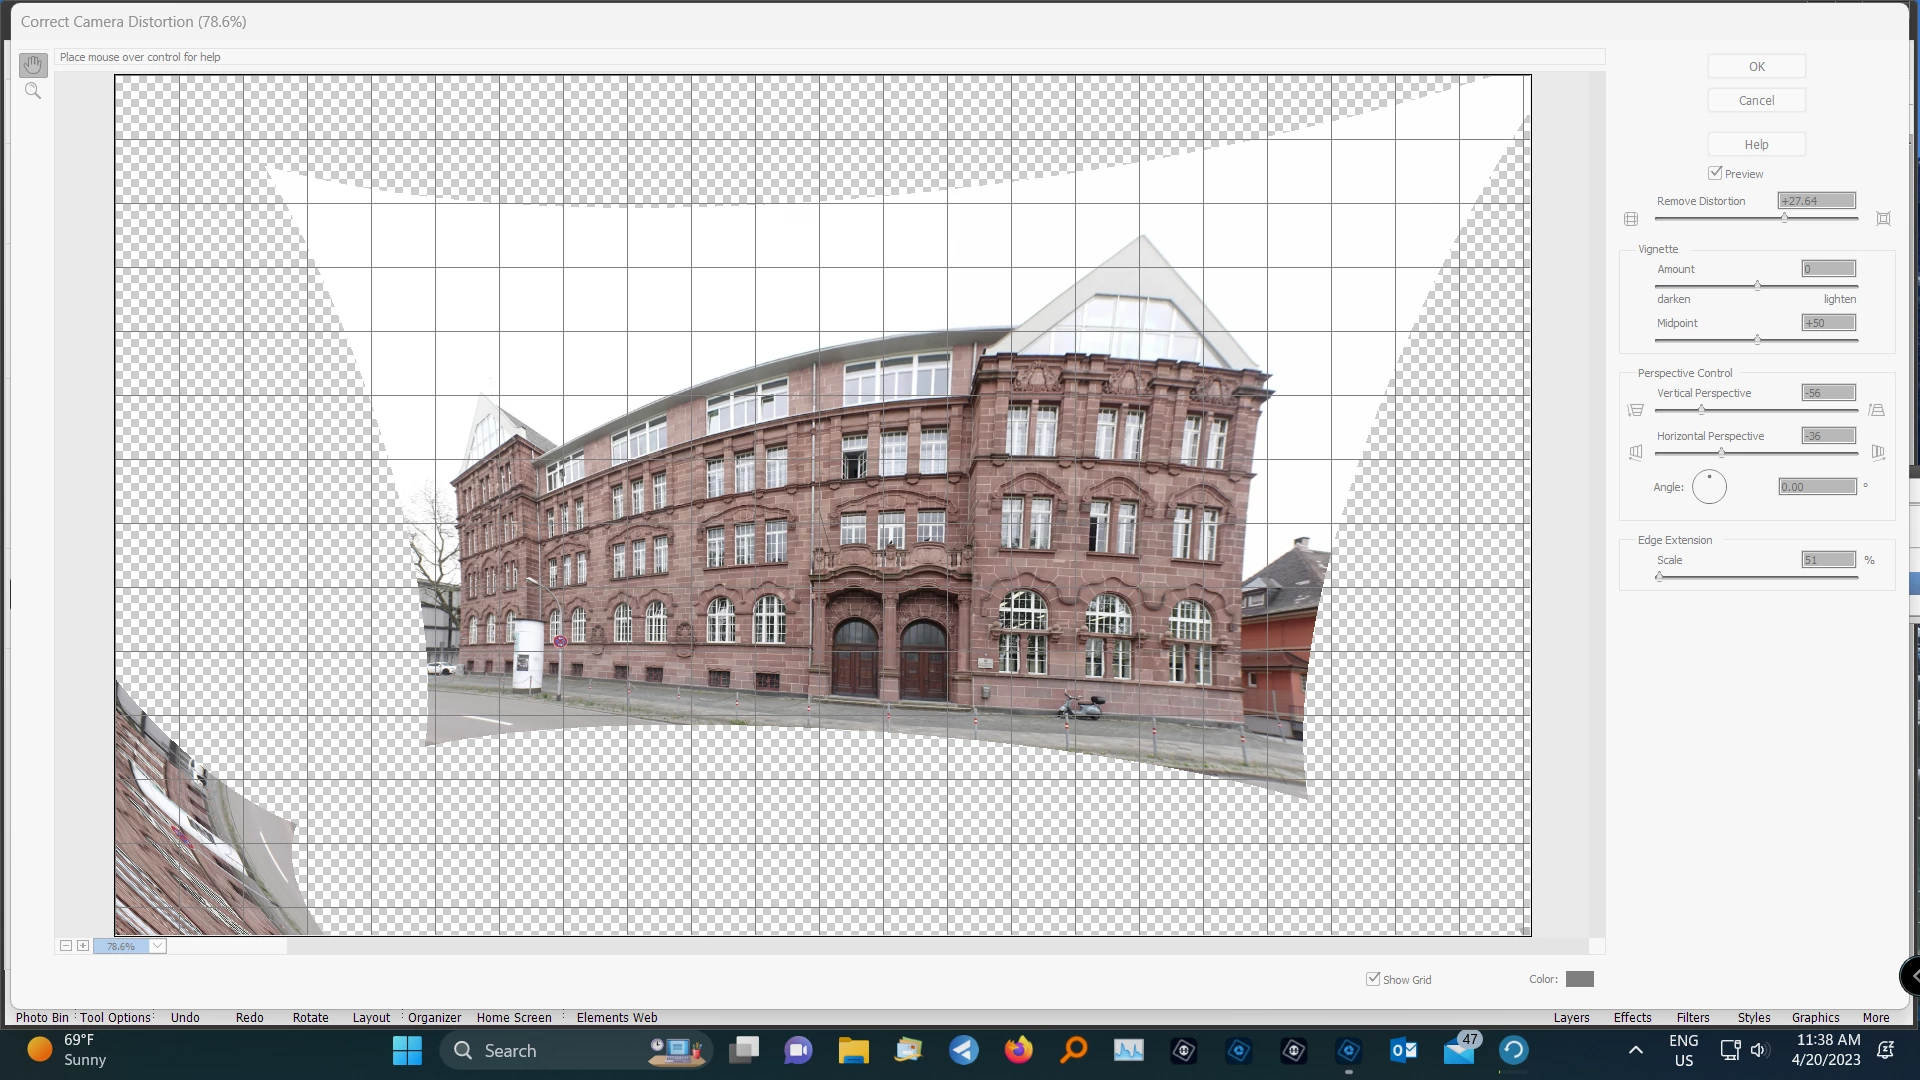Viewport: 1920px width, 1080px height.
Task: Open the Layers panel
Action: click(x=1571, y=1017)
